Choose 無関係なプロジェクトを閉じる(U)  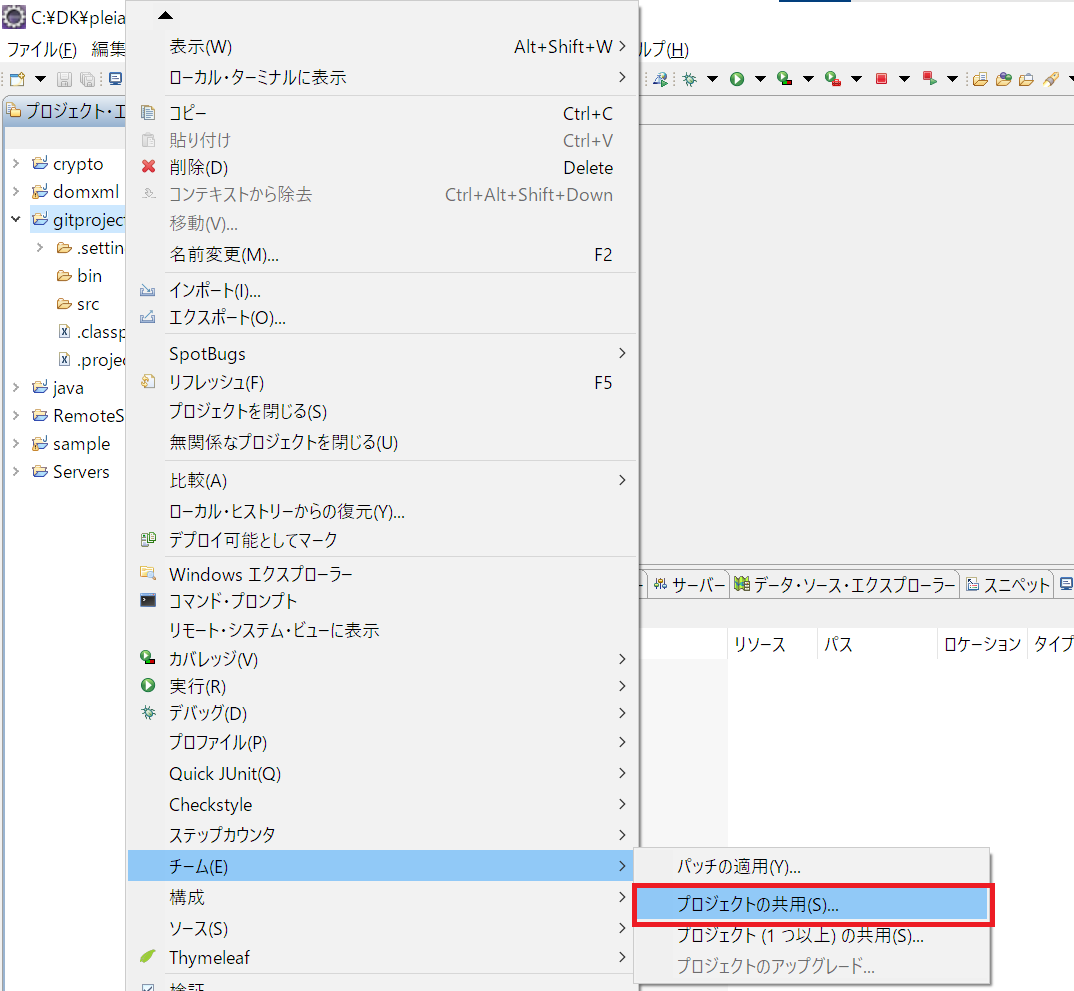point(383,442)
